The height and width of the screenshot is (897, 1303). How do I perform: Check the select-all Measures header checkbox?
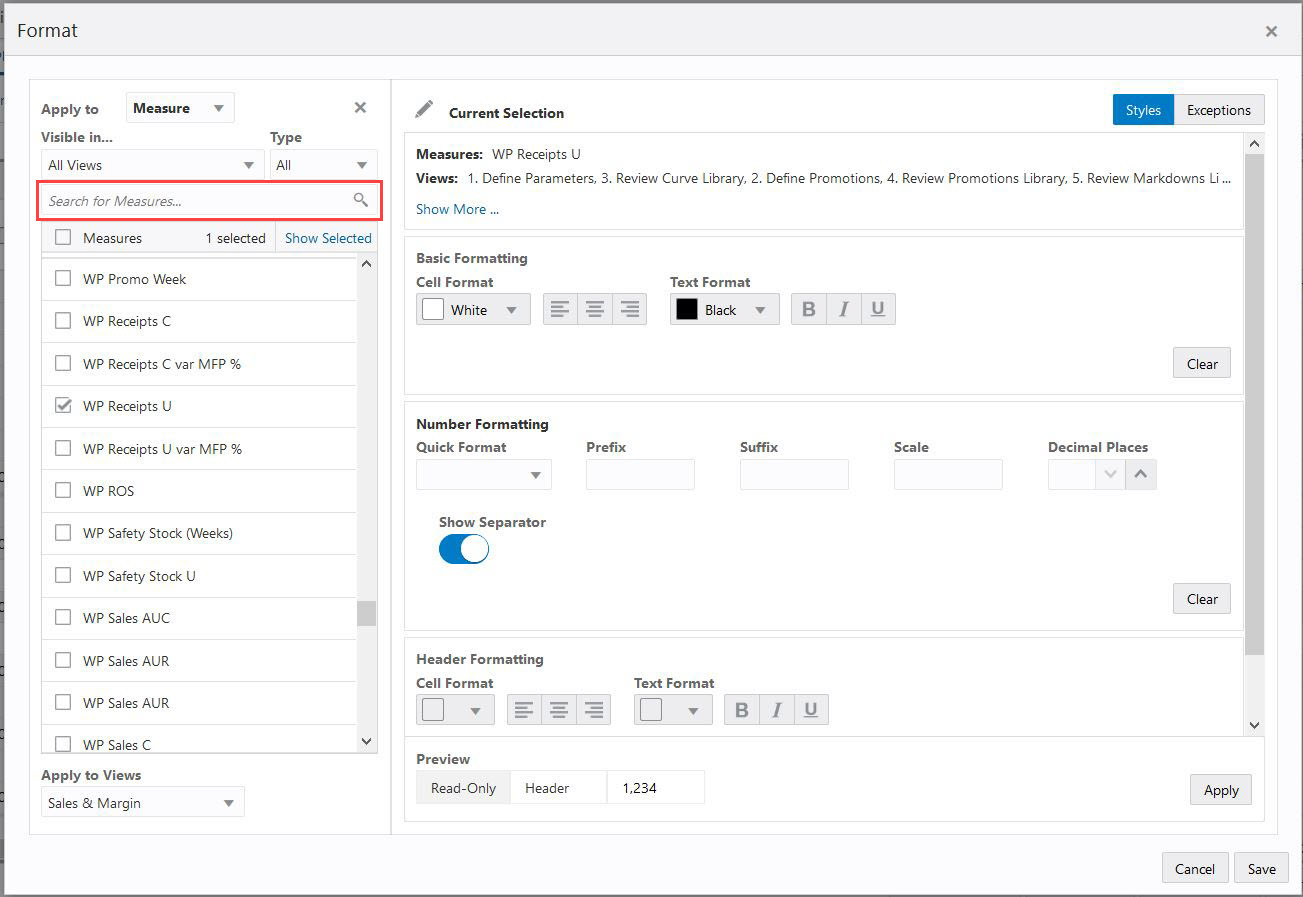point(63,238)
